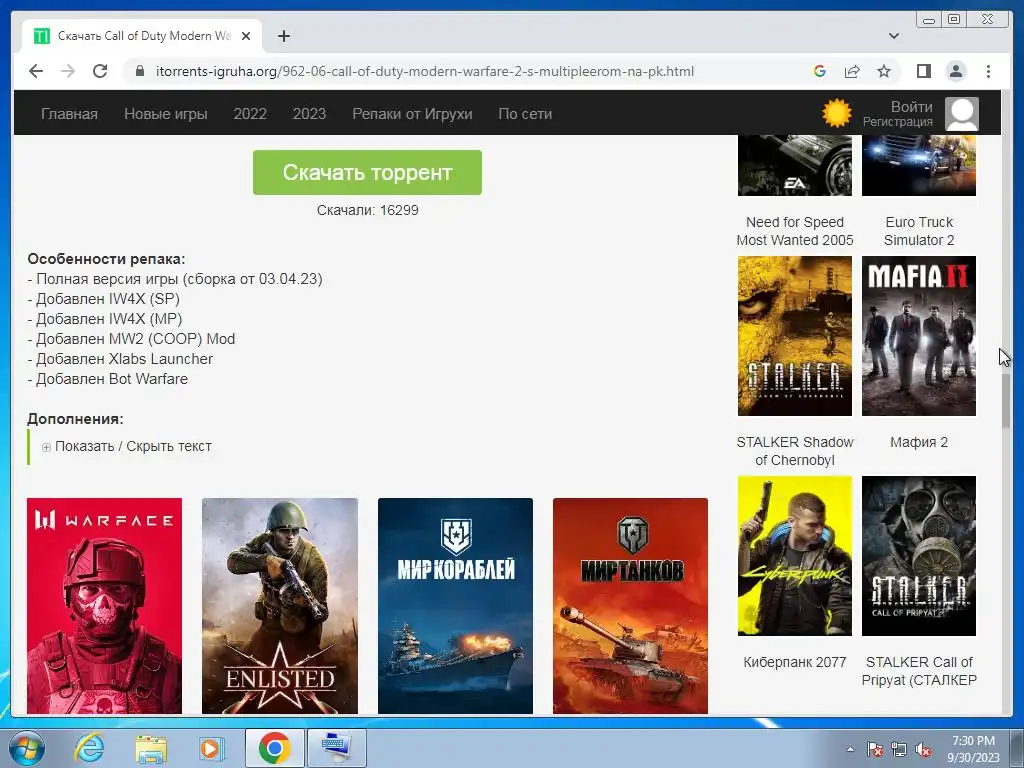Click the STALKER Shadow of Chernobyl cover
This screenshot has width=1024, height=768.
click(x=795, y=336)
